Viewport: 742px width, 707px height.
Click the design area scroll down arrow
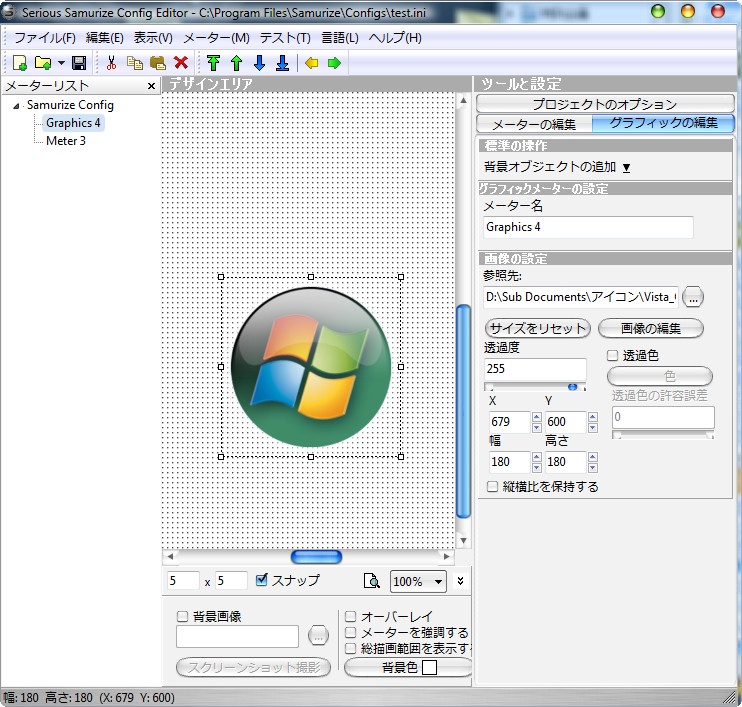coord(463,540)
